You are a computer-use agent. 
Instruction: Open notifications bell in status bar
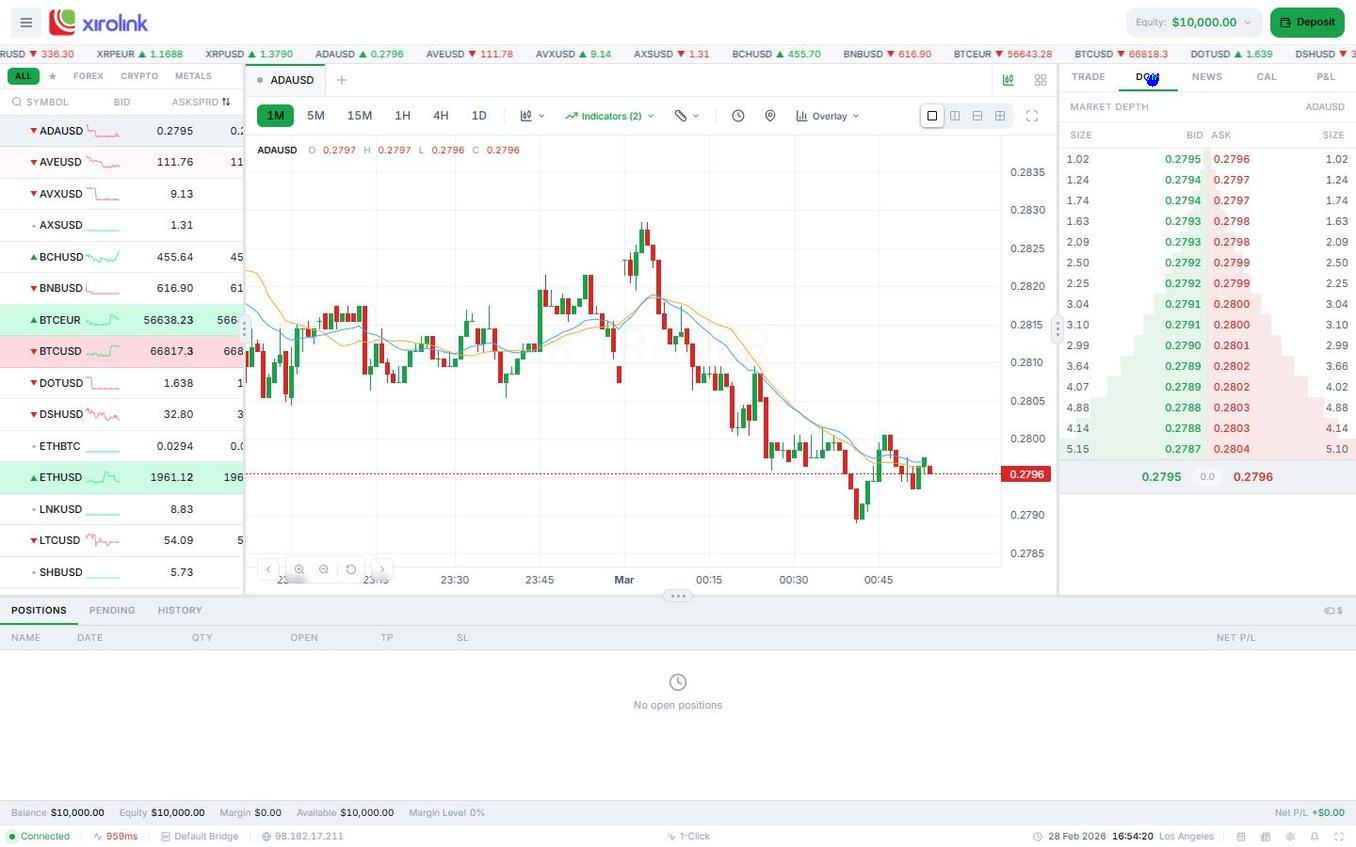coord(1314,836)
